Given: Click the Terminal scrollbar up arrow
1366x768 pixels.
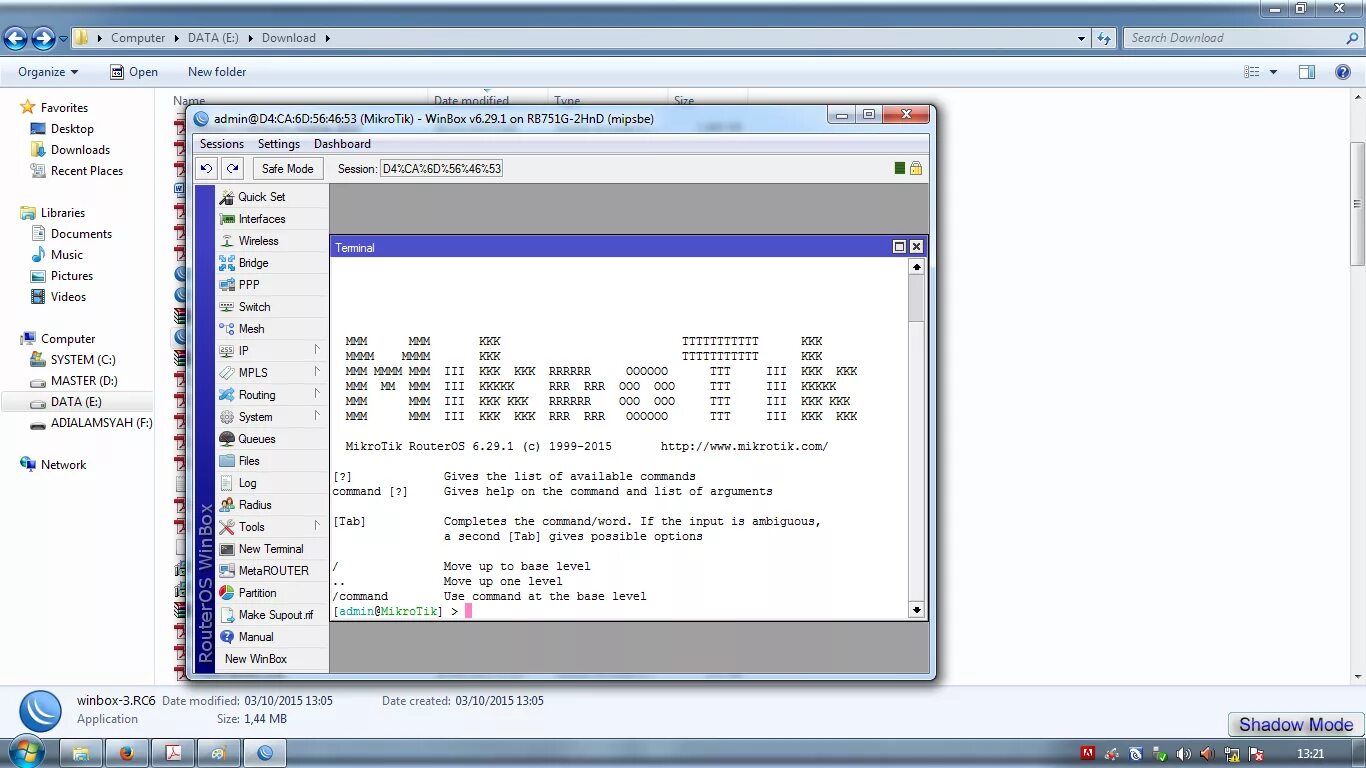Looking at the screenshot, I should pos(916,267).
